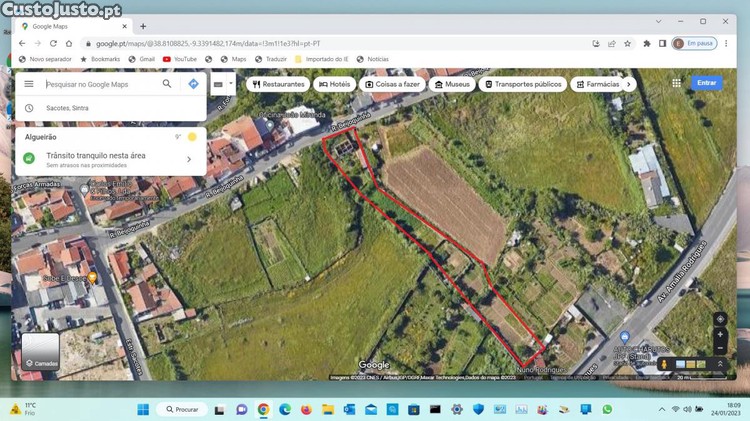
Task: Click the search magnifier icon in Maps
Action: pyautogui.click(x=167, y=85)
